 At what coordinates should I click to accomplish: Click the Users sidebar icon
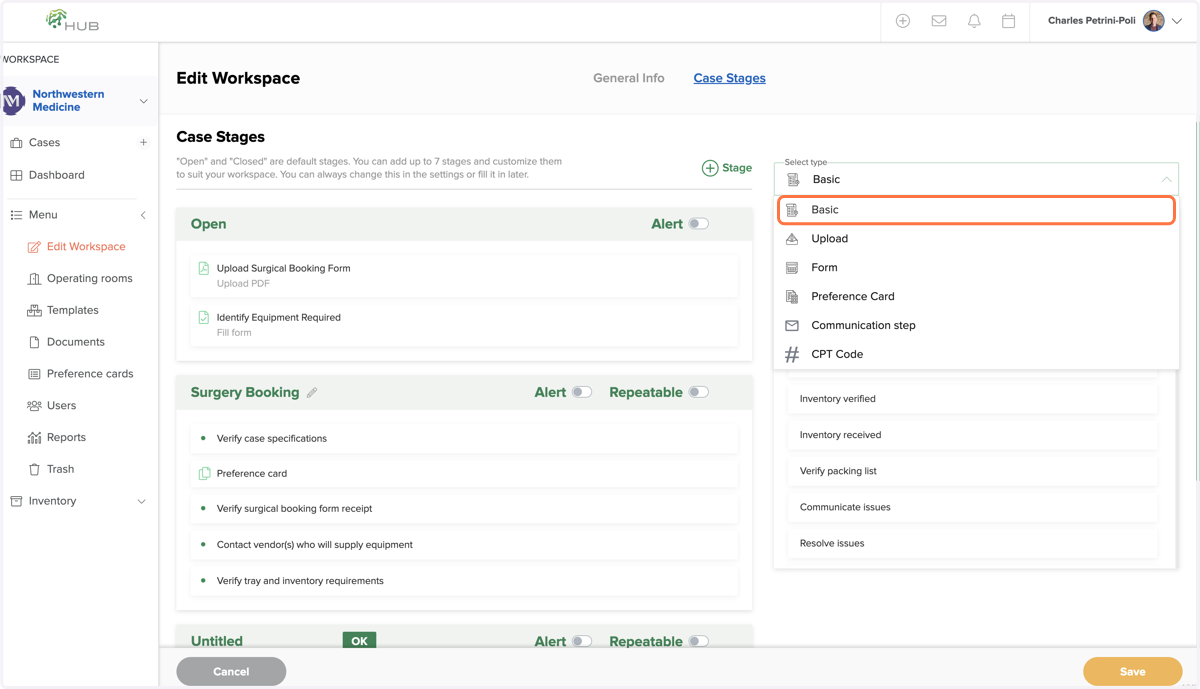pos(34,406)
